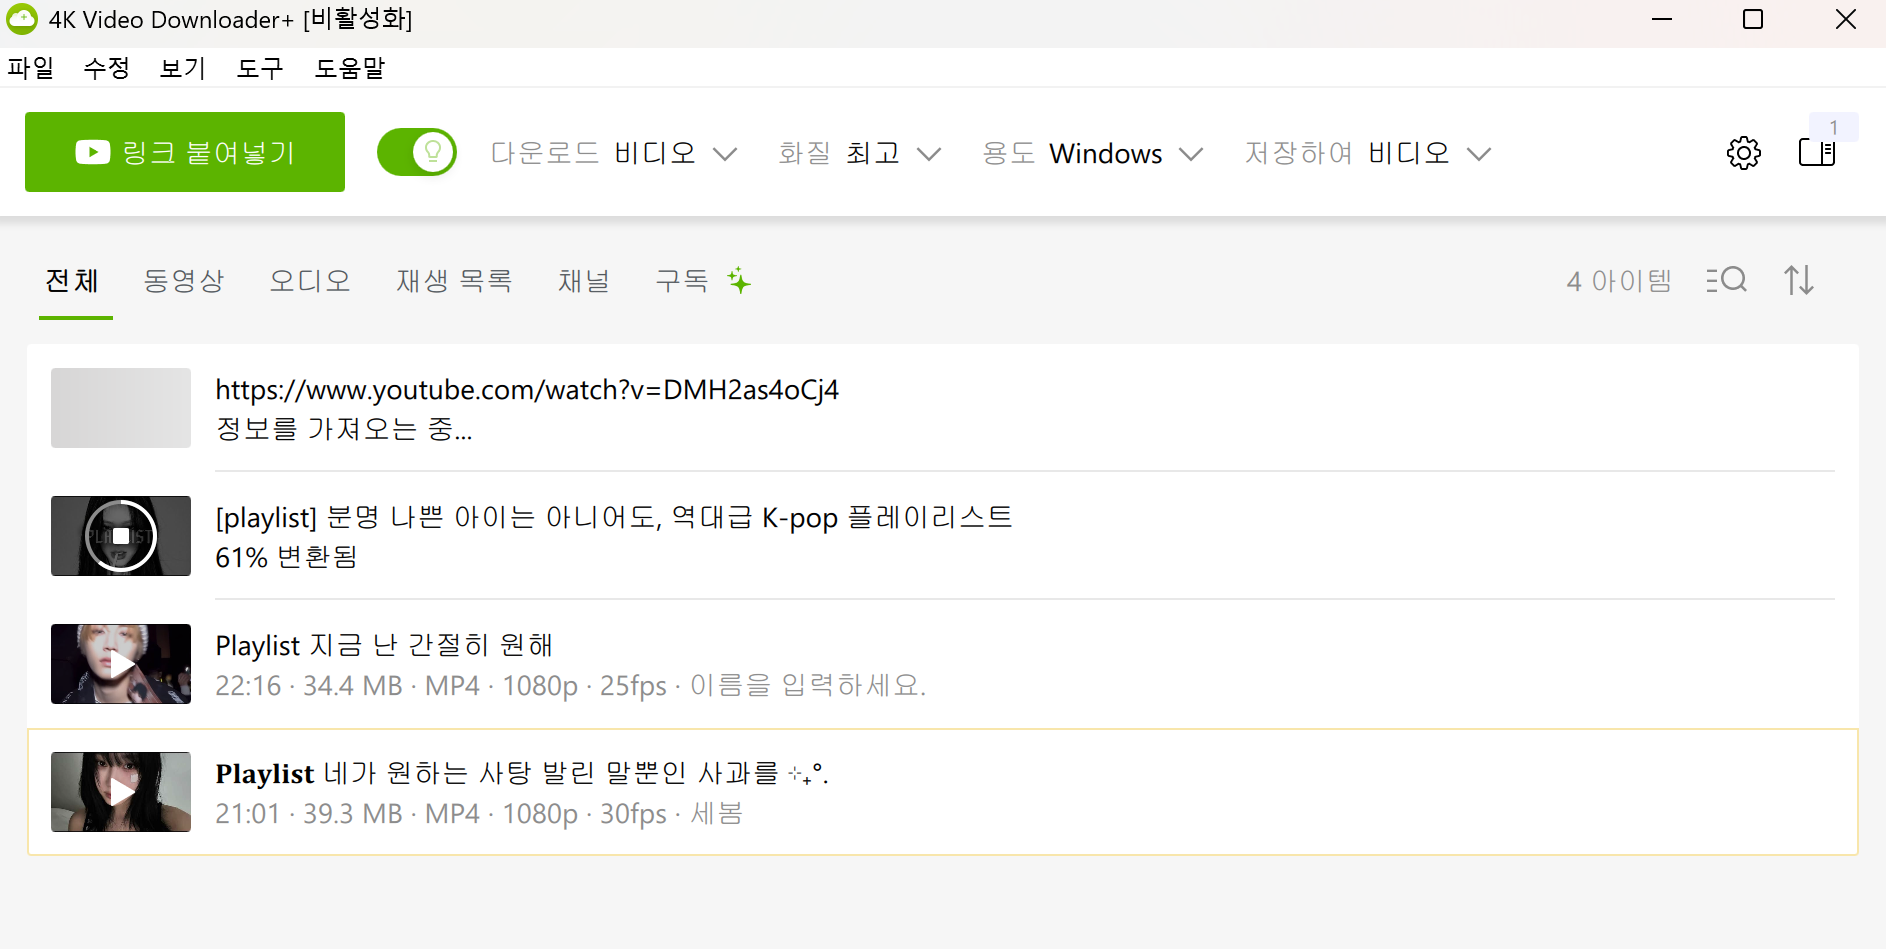Image resolution: width=1886 pixels, height=949 pixels.
Task: Click the 링크 붙여넣기 button
Action: [x=185, y=152]
